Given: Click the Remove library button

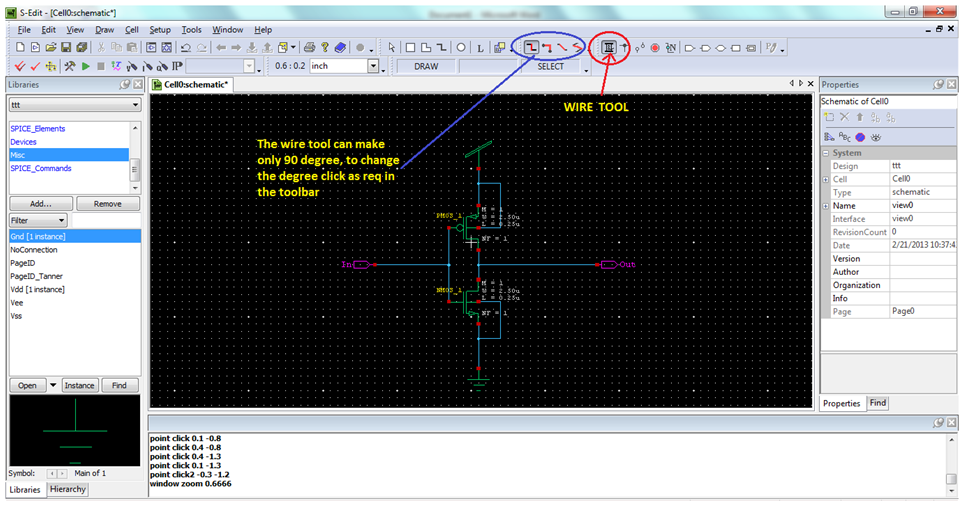Looking at the screenshot, I should (x=107, y=204).
